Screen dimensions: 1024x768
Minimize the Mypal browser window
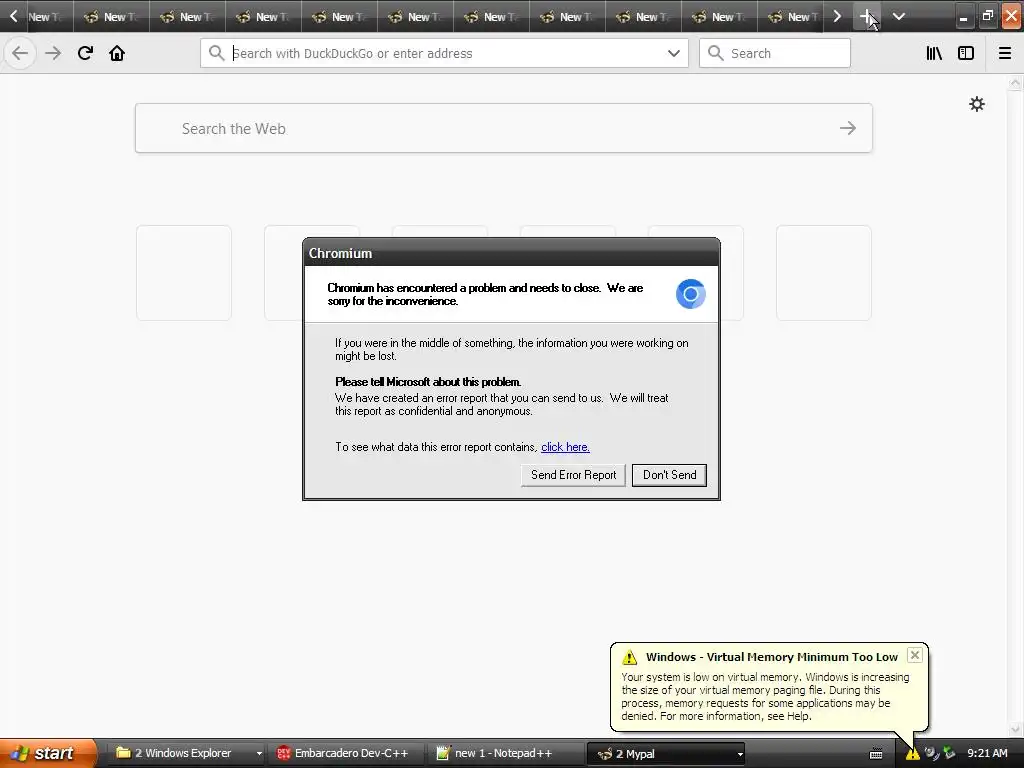[963, 16]
